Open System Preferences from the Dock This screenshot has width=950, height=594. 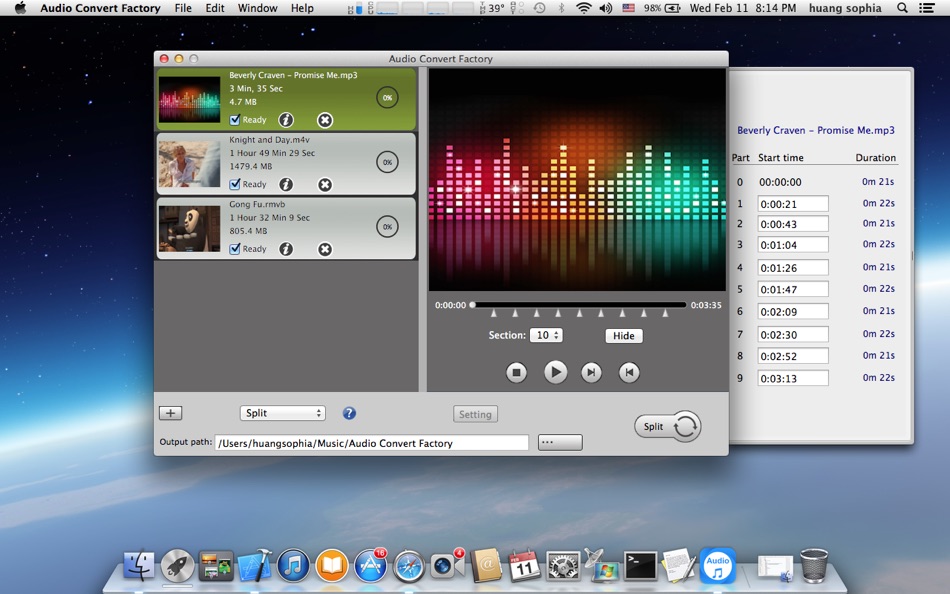[563, 567]
